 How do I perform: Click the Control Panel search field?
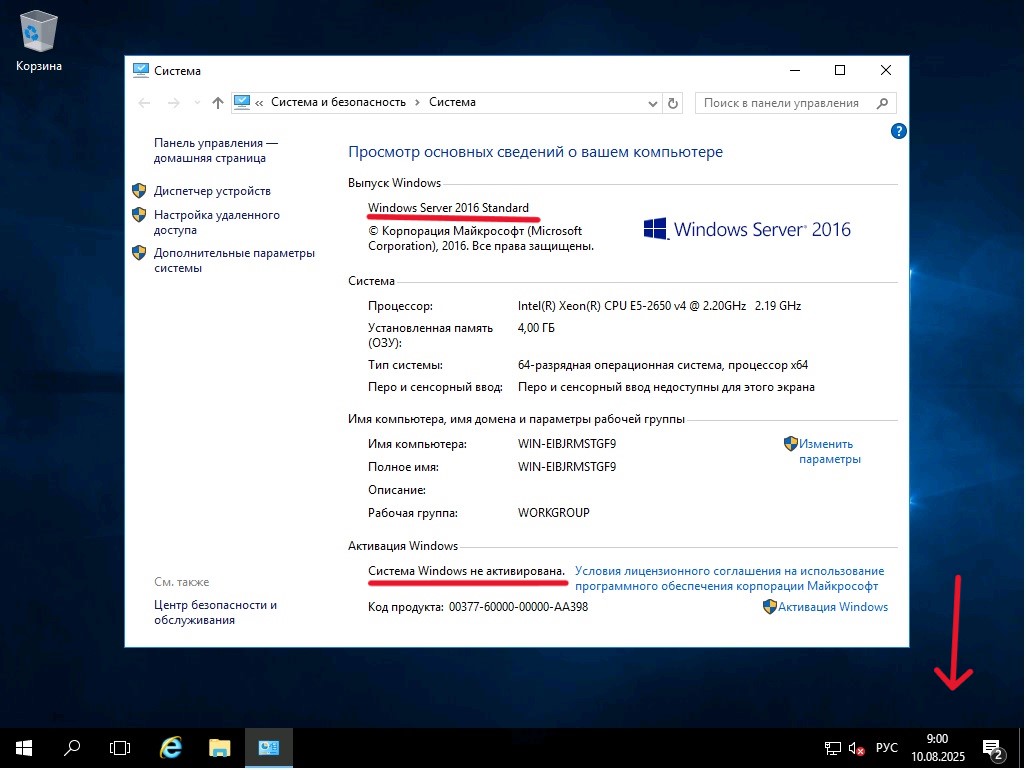pyautogui.click(x=783, y=103)
